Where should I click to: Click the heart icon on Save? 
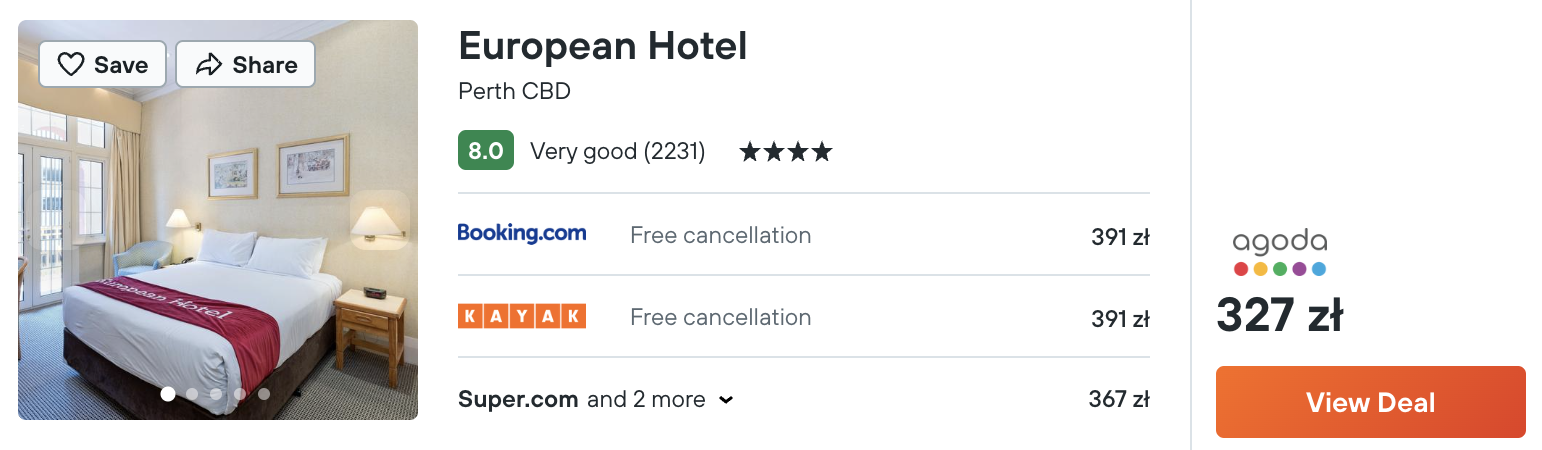[x=71, y=65]
